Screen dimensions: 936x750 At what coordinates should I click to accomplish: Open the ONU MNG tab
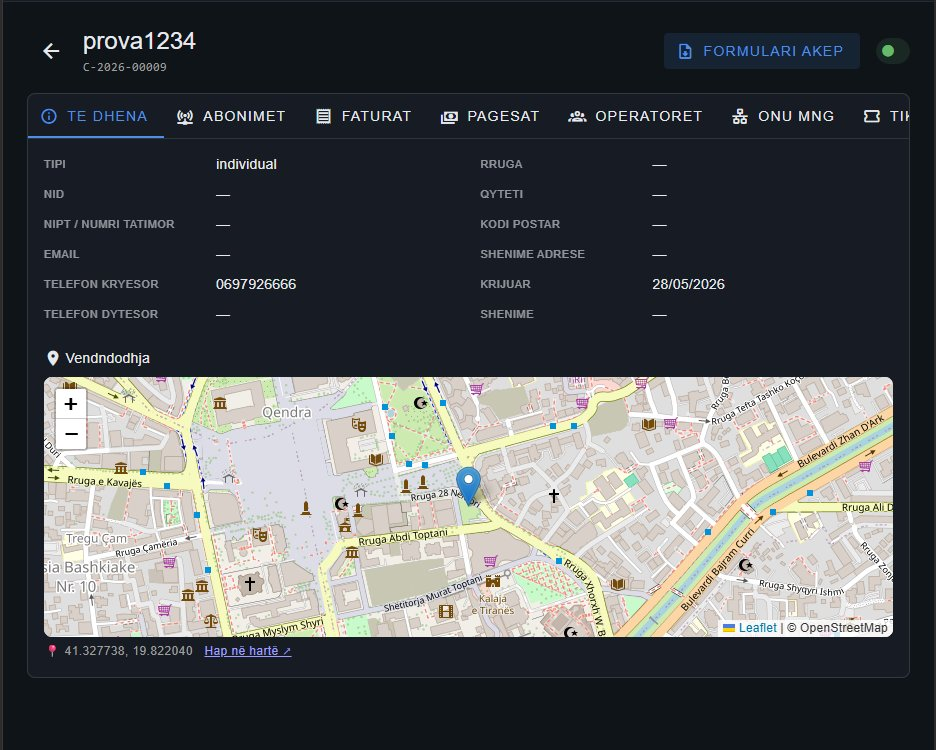pyautogui.click(x=783, y=116)
